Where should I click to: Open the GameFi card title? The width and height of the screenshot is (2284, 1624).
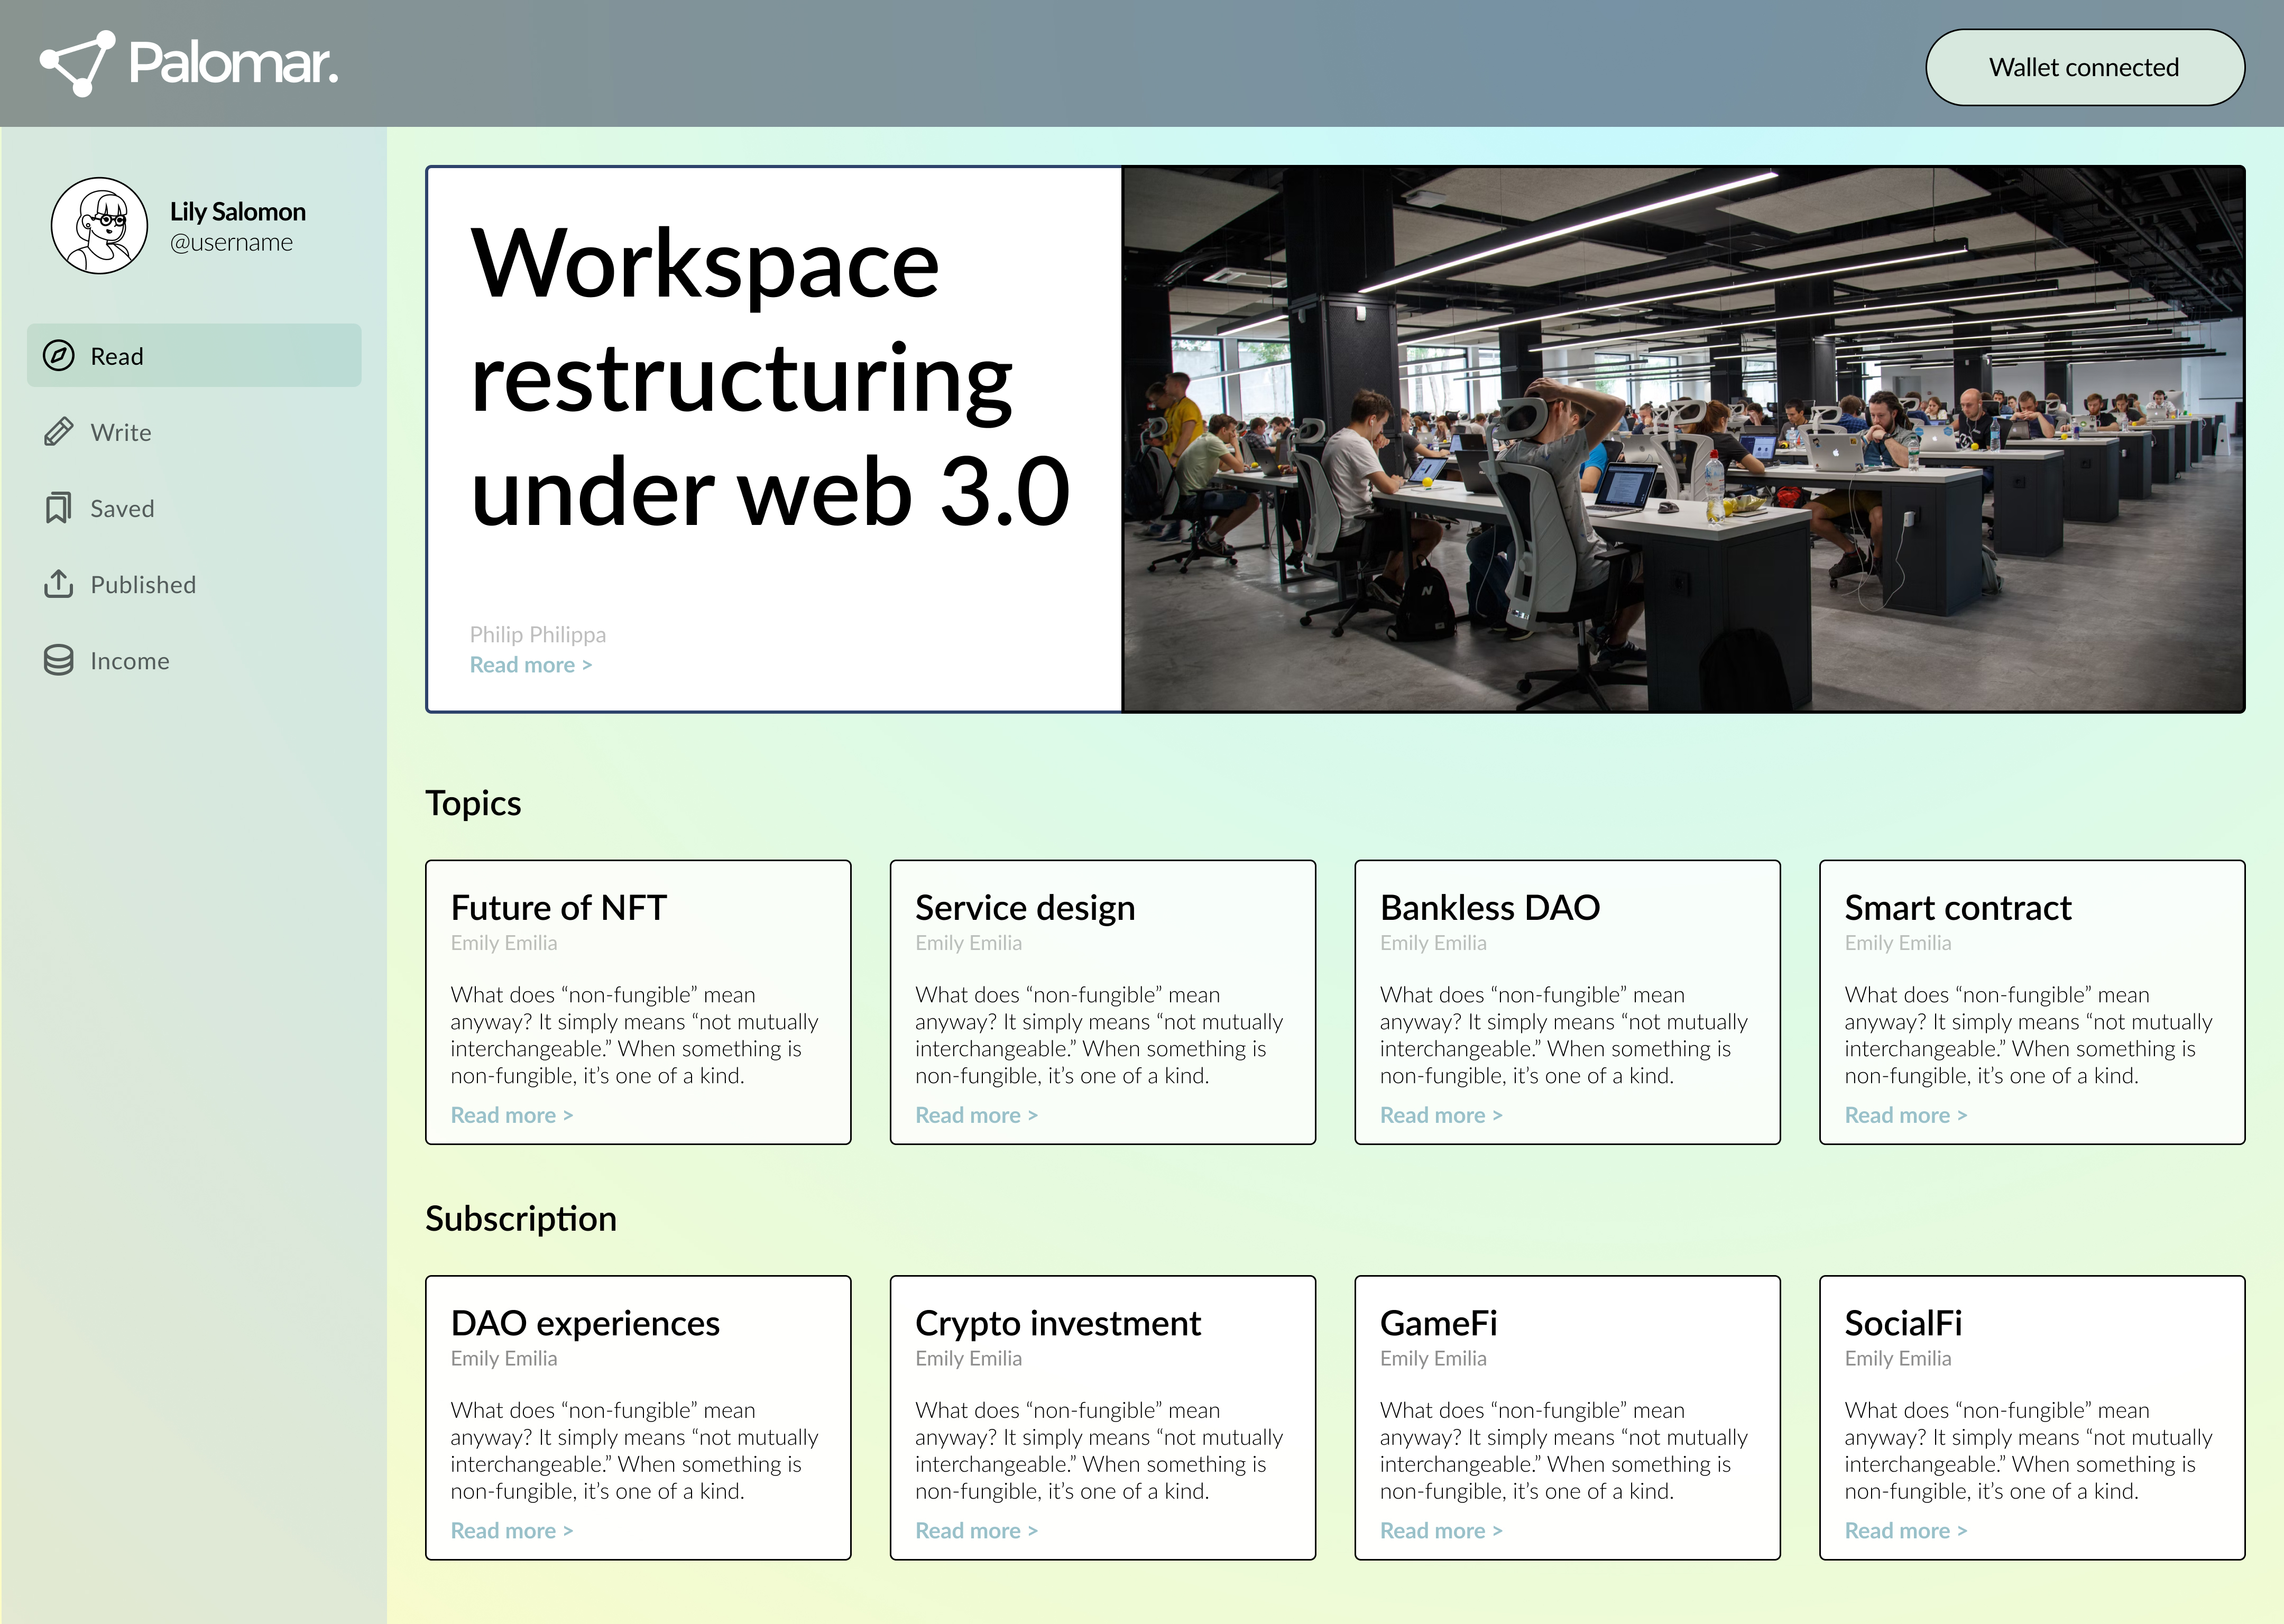coord(1439,1324)
